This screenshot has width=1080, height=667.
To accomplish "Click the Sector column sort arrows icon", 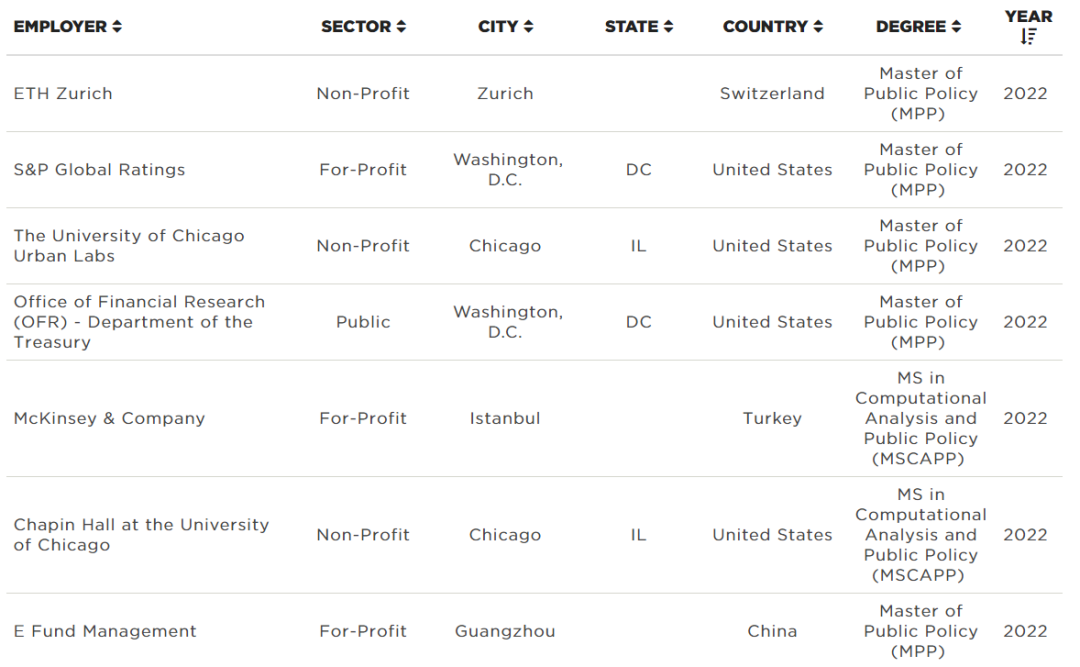I will [x=402, y=27].
